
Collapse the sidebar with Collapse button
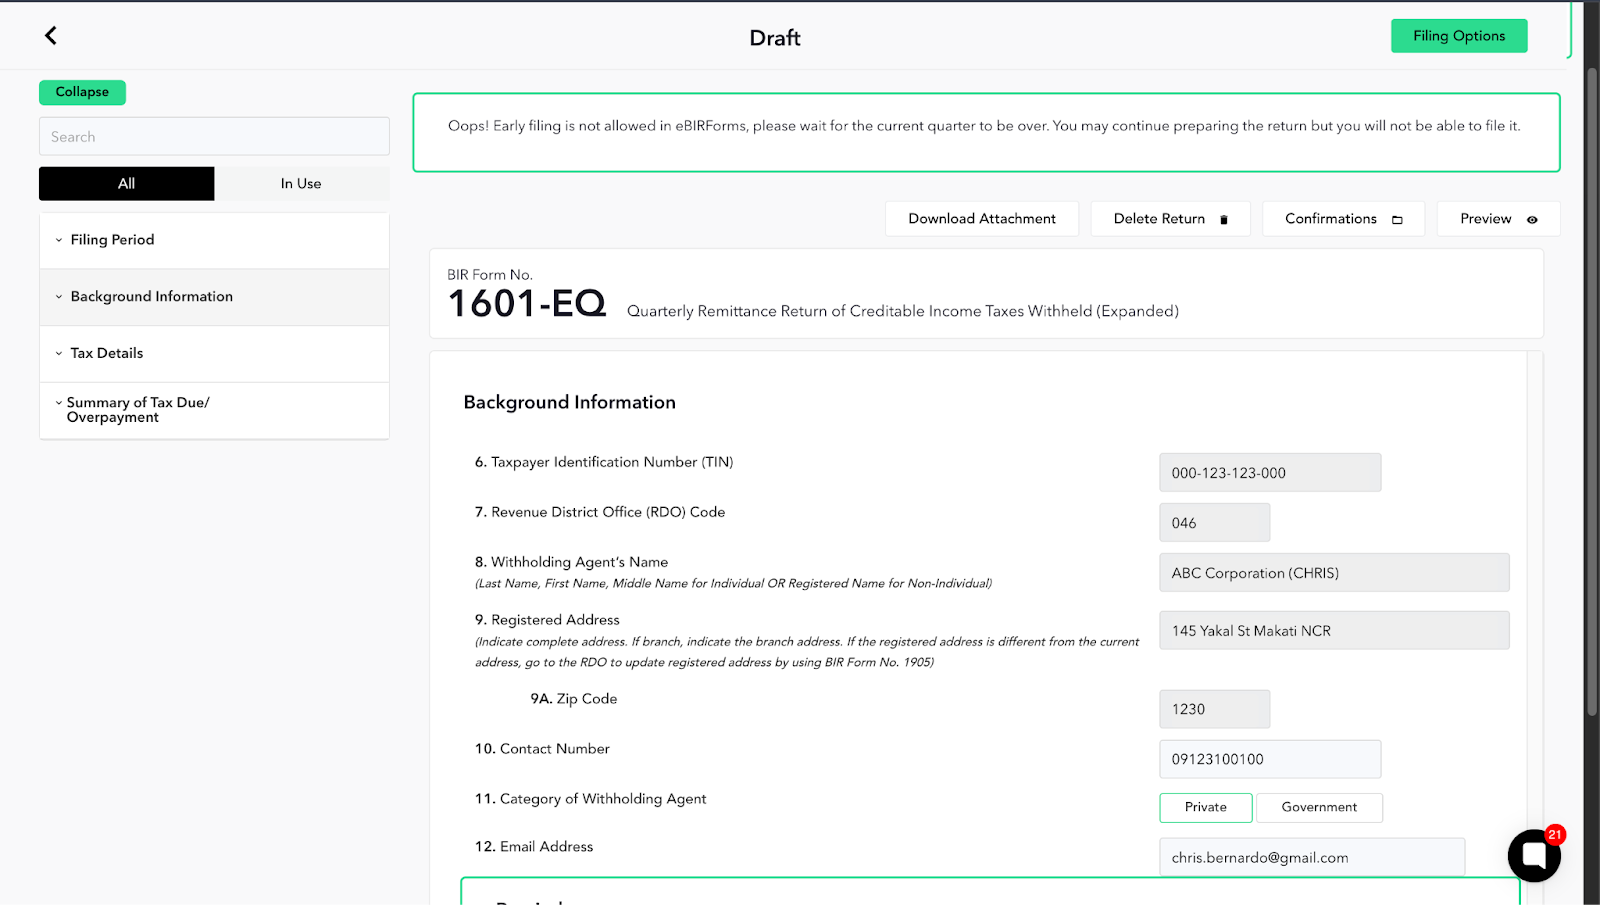click(x=82, y=92)
